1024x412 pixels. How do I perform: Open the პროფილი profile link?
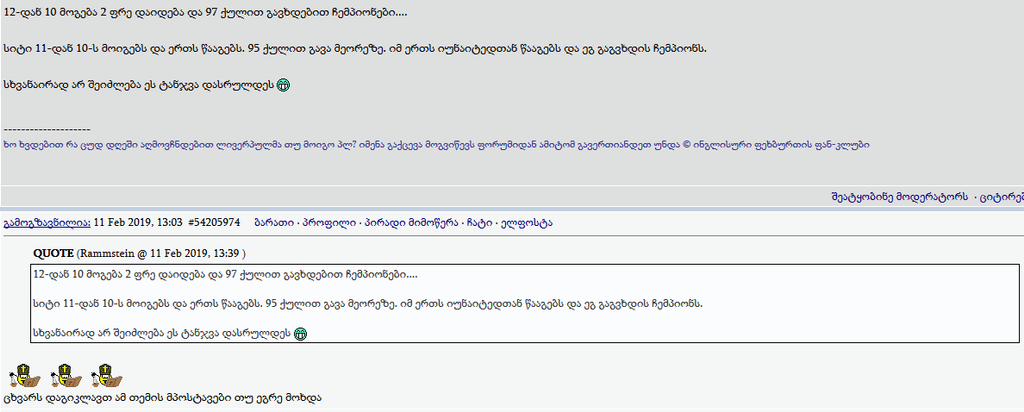[x=327, y=223]
